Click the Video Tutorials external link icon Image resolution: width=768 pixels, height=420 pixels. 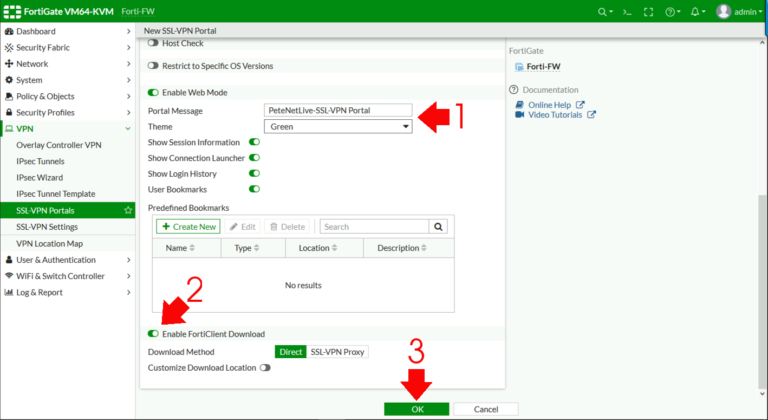(591, 115)
